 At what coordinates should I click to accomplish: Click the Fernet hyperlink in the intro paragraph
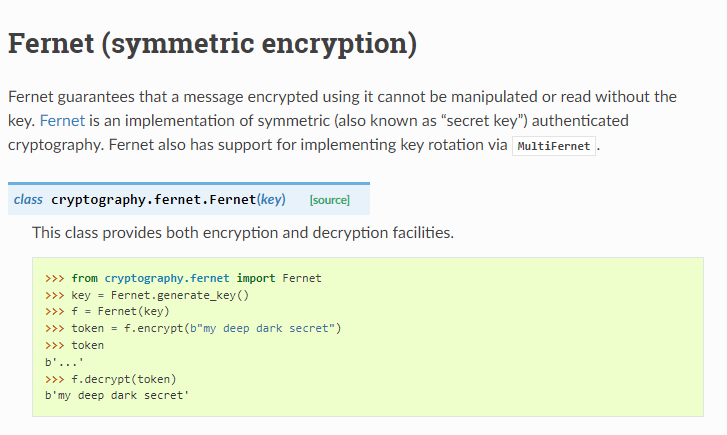(x=61, y=121)
